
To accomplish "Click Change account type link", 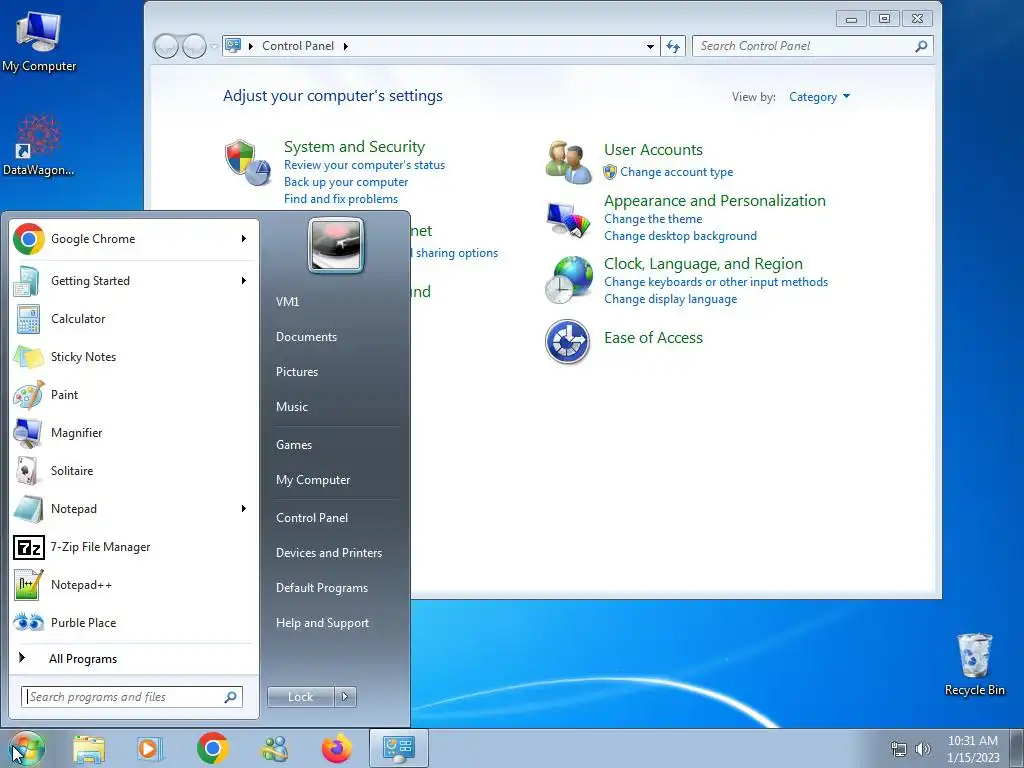I will click(x=677, y=172).
